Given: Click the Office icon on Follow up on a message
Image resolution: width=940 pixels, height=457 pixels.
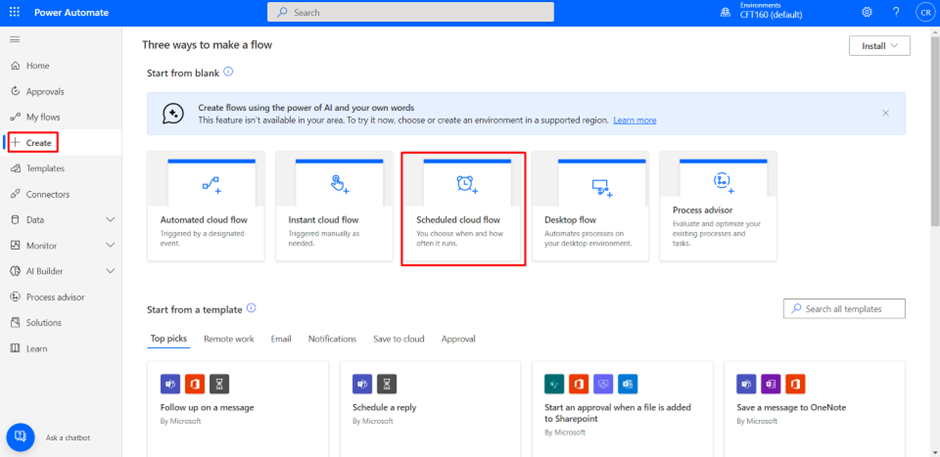Looking at the screenshot, I should point(195,383).
